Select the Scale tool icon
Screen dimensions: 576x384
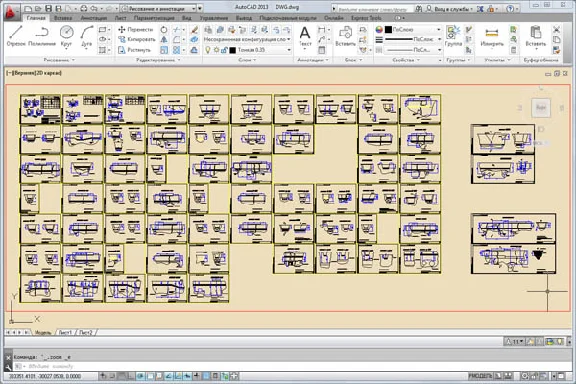pyautogui.click(x=164, y=50)
